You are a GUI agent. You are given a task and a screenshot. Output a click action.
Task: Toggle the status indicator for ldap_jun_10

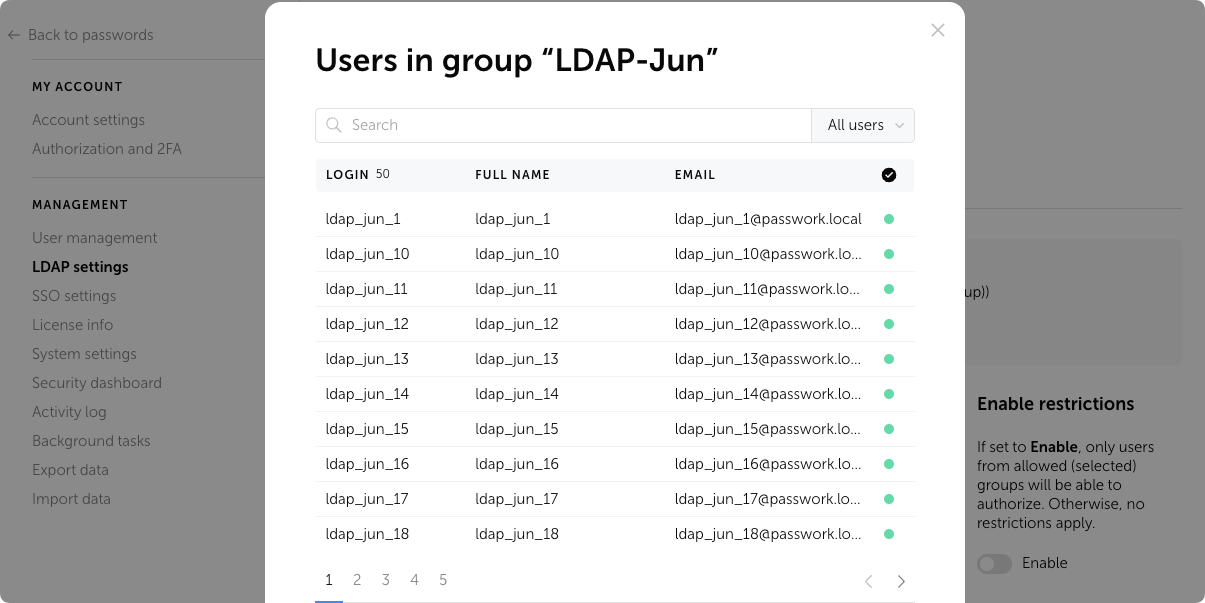click(x=889, y=253)
